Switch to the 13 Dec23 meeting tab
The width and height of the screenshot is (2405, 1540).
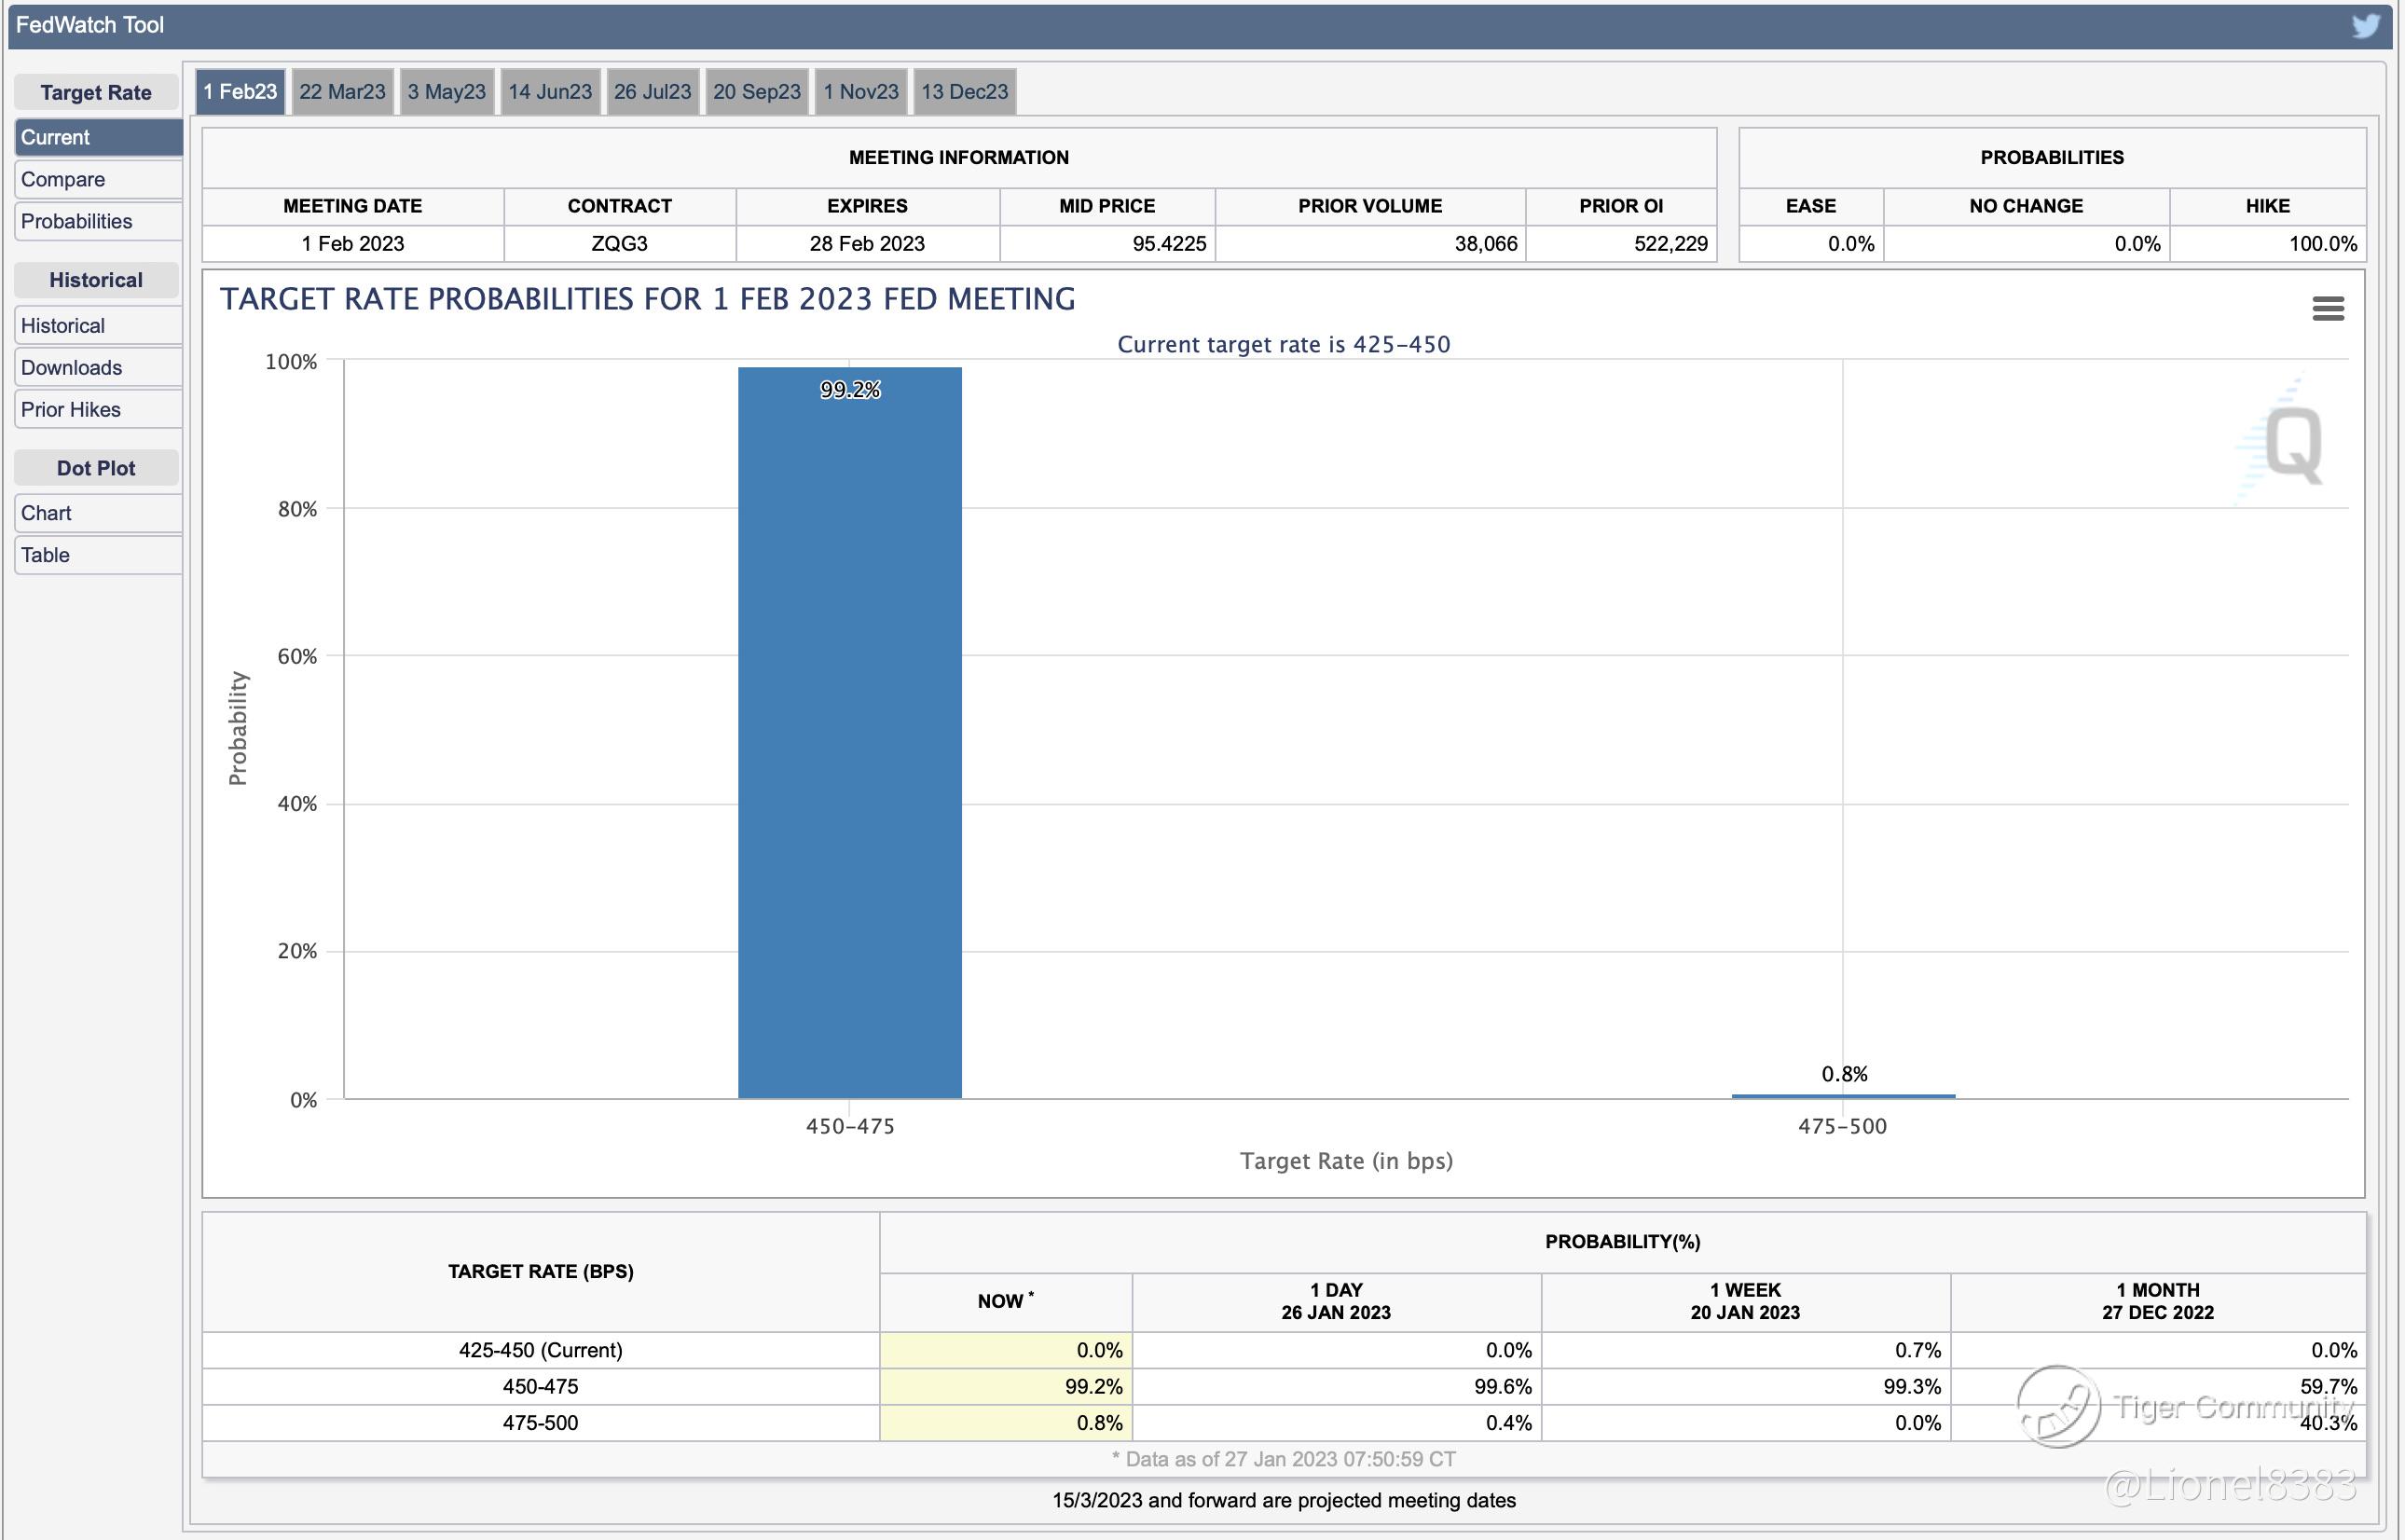[964, 92]
